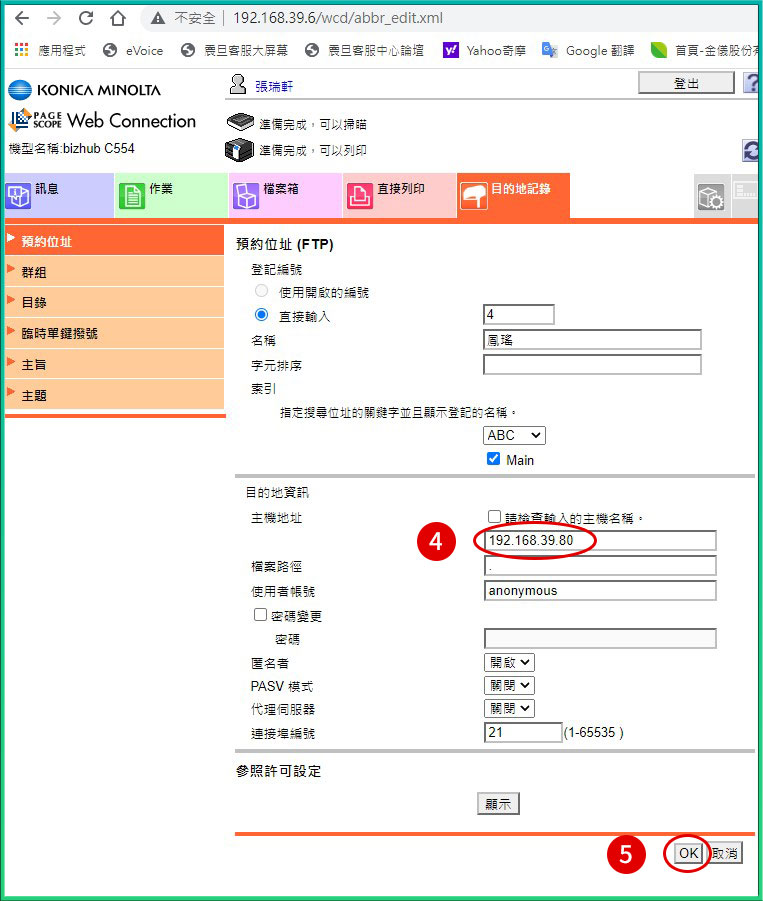This screenshot has height=901, width=763.
Task: Toggle the 密碼變更 checkbox
Action: tap(260, 615)
